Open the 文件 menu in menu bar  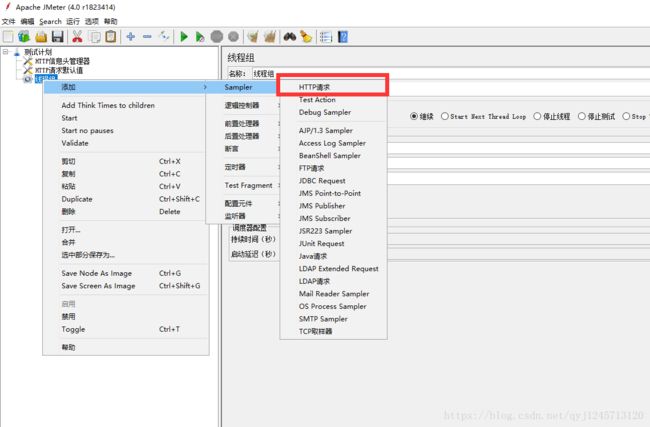(8, 21)
